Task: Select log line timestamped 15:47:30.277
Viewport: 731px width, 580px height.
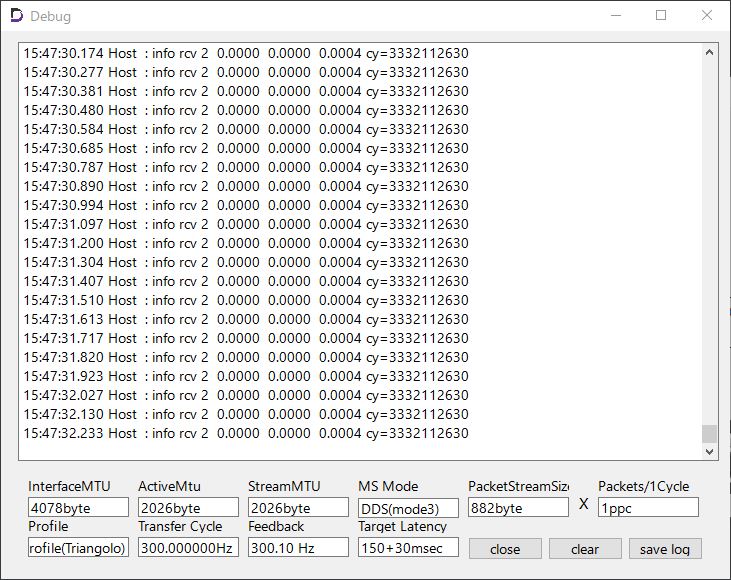Action: 246,72
